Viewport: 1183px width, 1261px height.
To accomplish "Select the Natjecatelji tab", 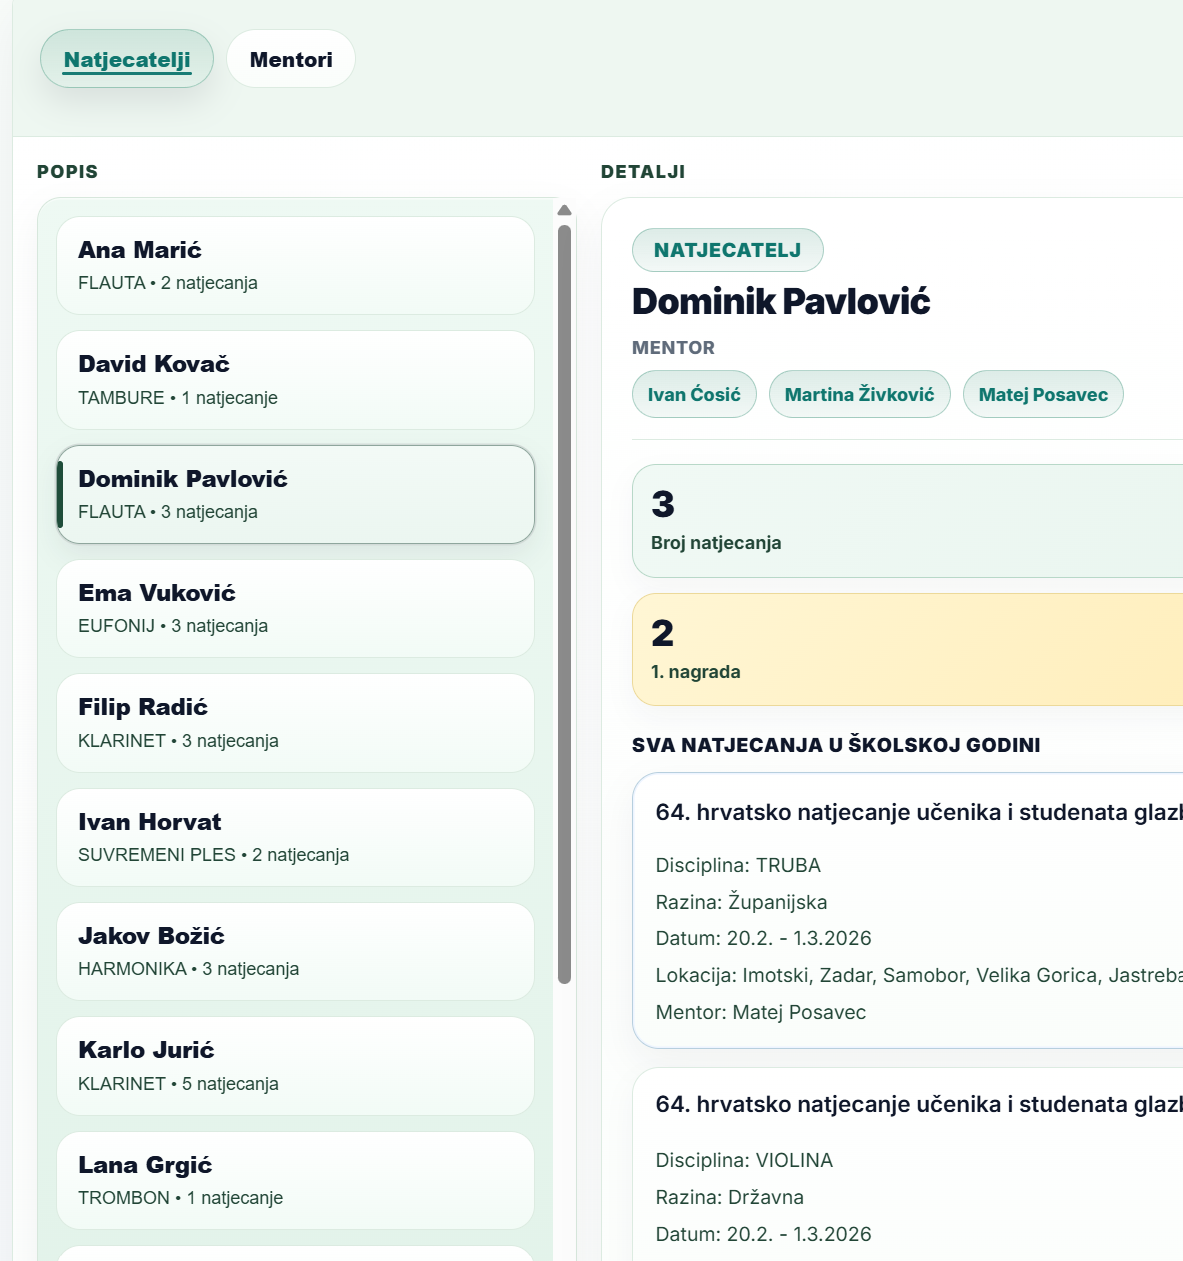I will 127,59.
